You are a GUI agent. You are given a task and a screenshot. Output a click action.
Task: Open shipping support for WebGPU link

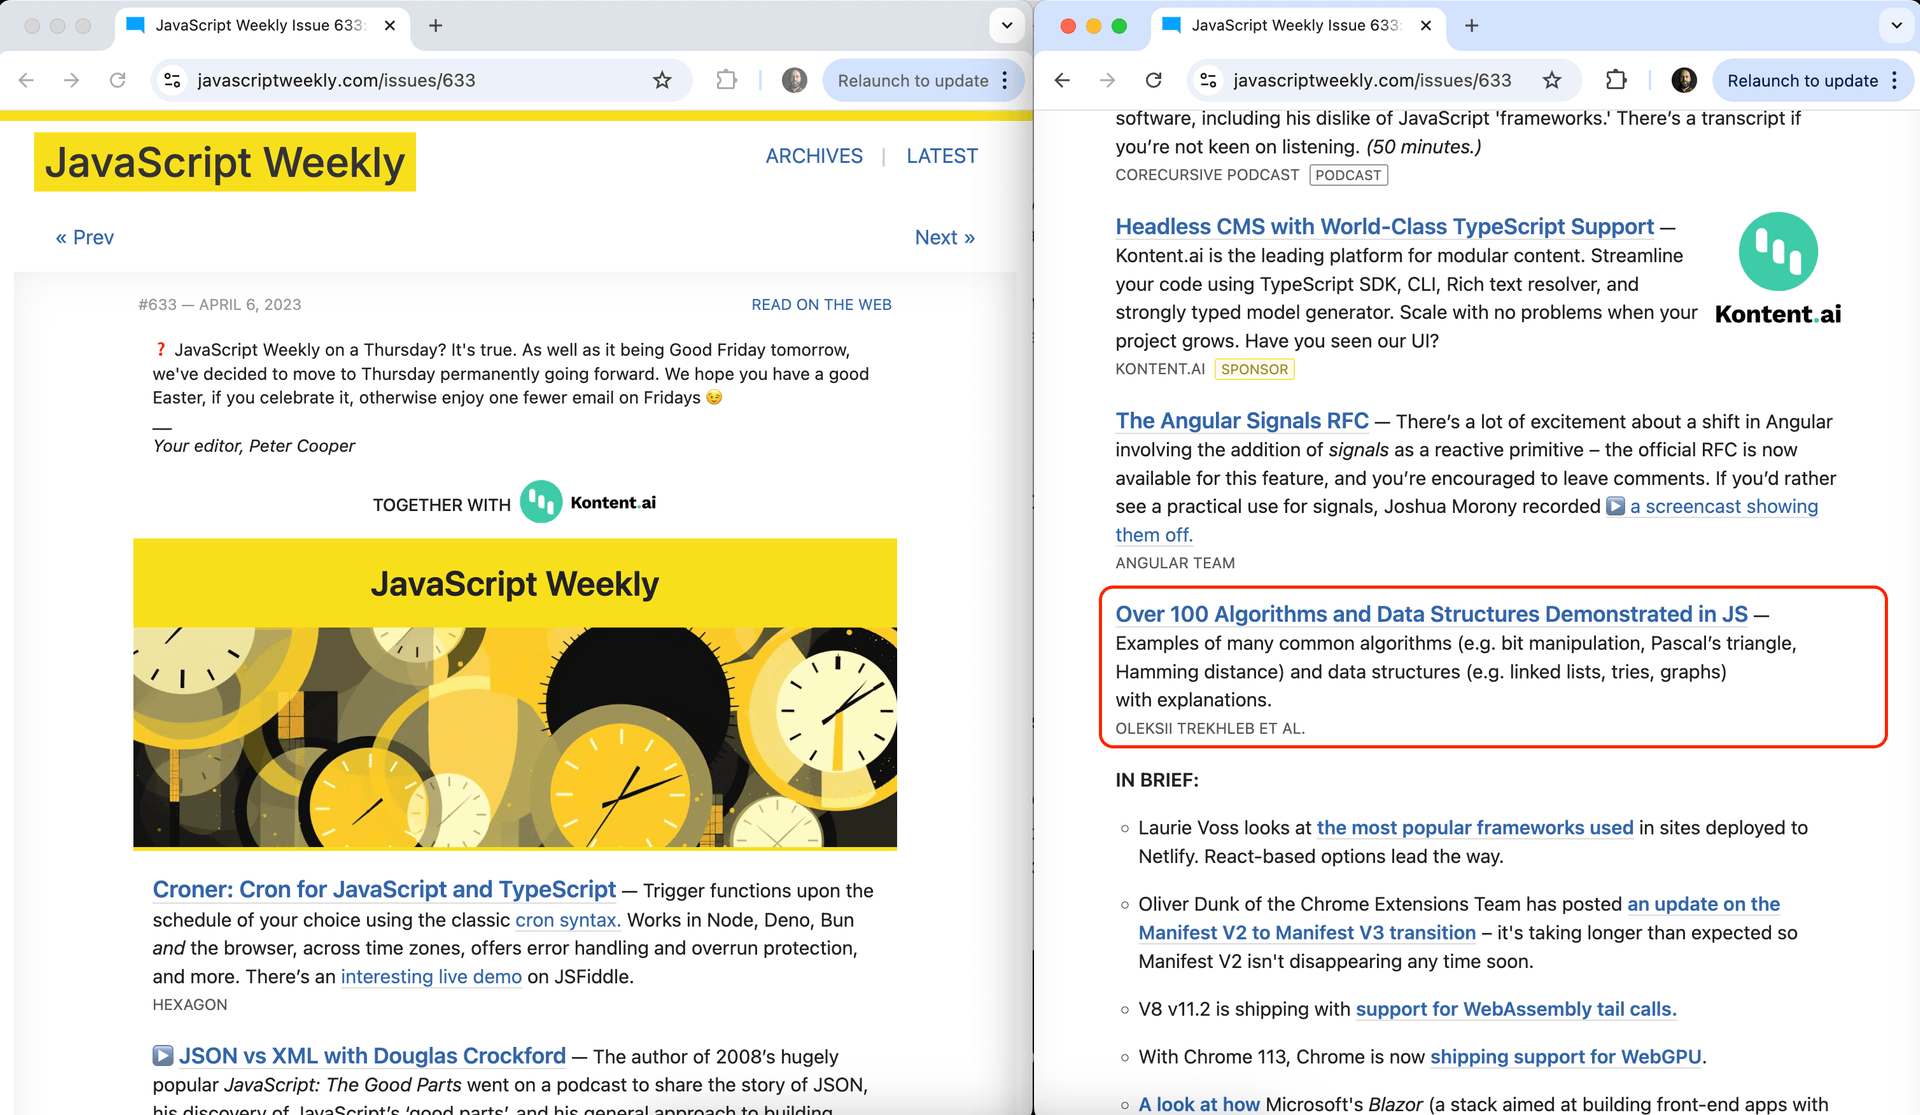(x=1566, y=1057)
